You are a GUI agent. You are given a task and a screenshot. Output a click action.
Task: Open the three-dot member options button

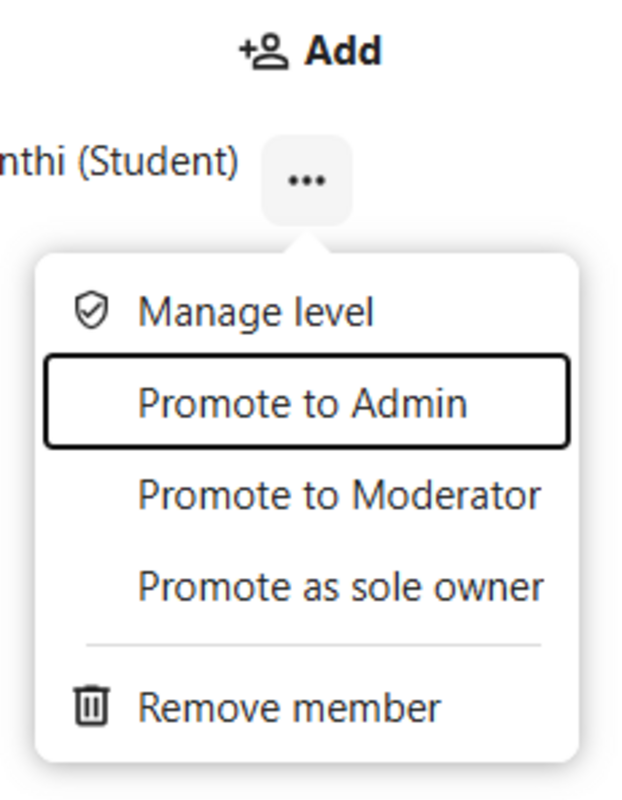click(306, 180)
